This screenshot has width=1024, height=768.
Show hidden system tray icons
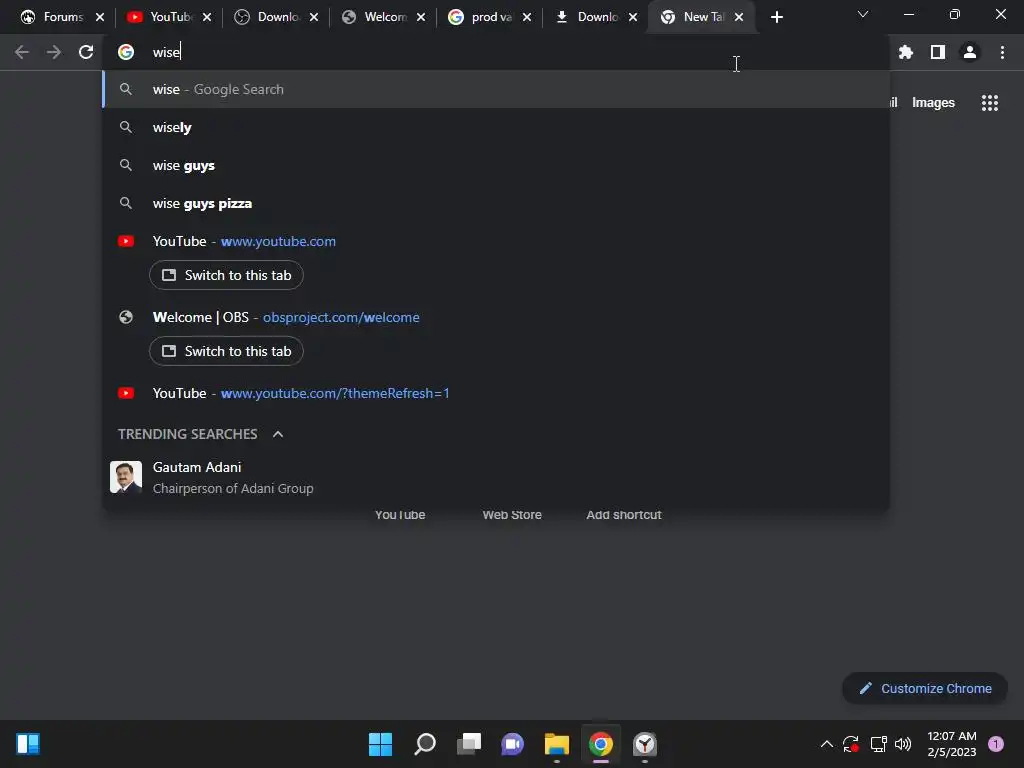(x=827, y=744)
